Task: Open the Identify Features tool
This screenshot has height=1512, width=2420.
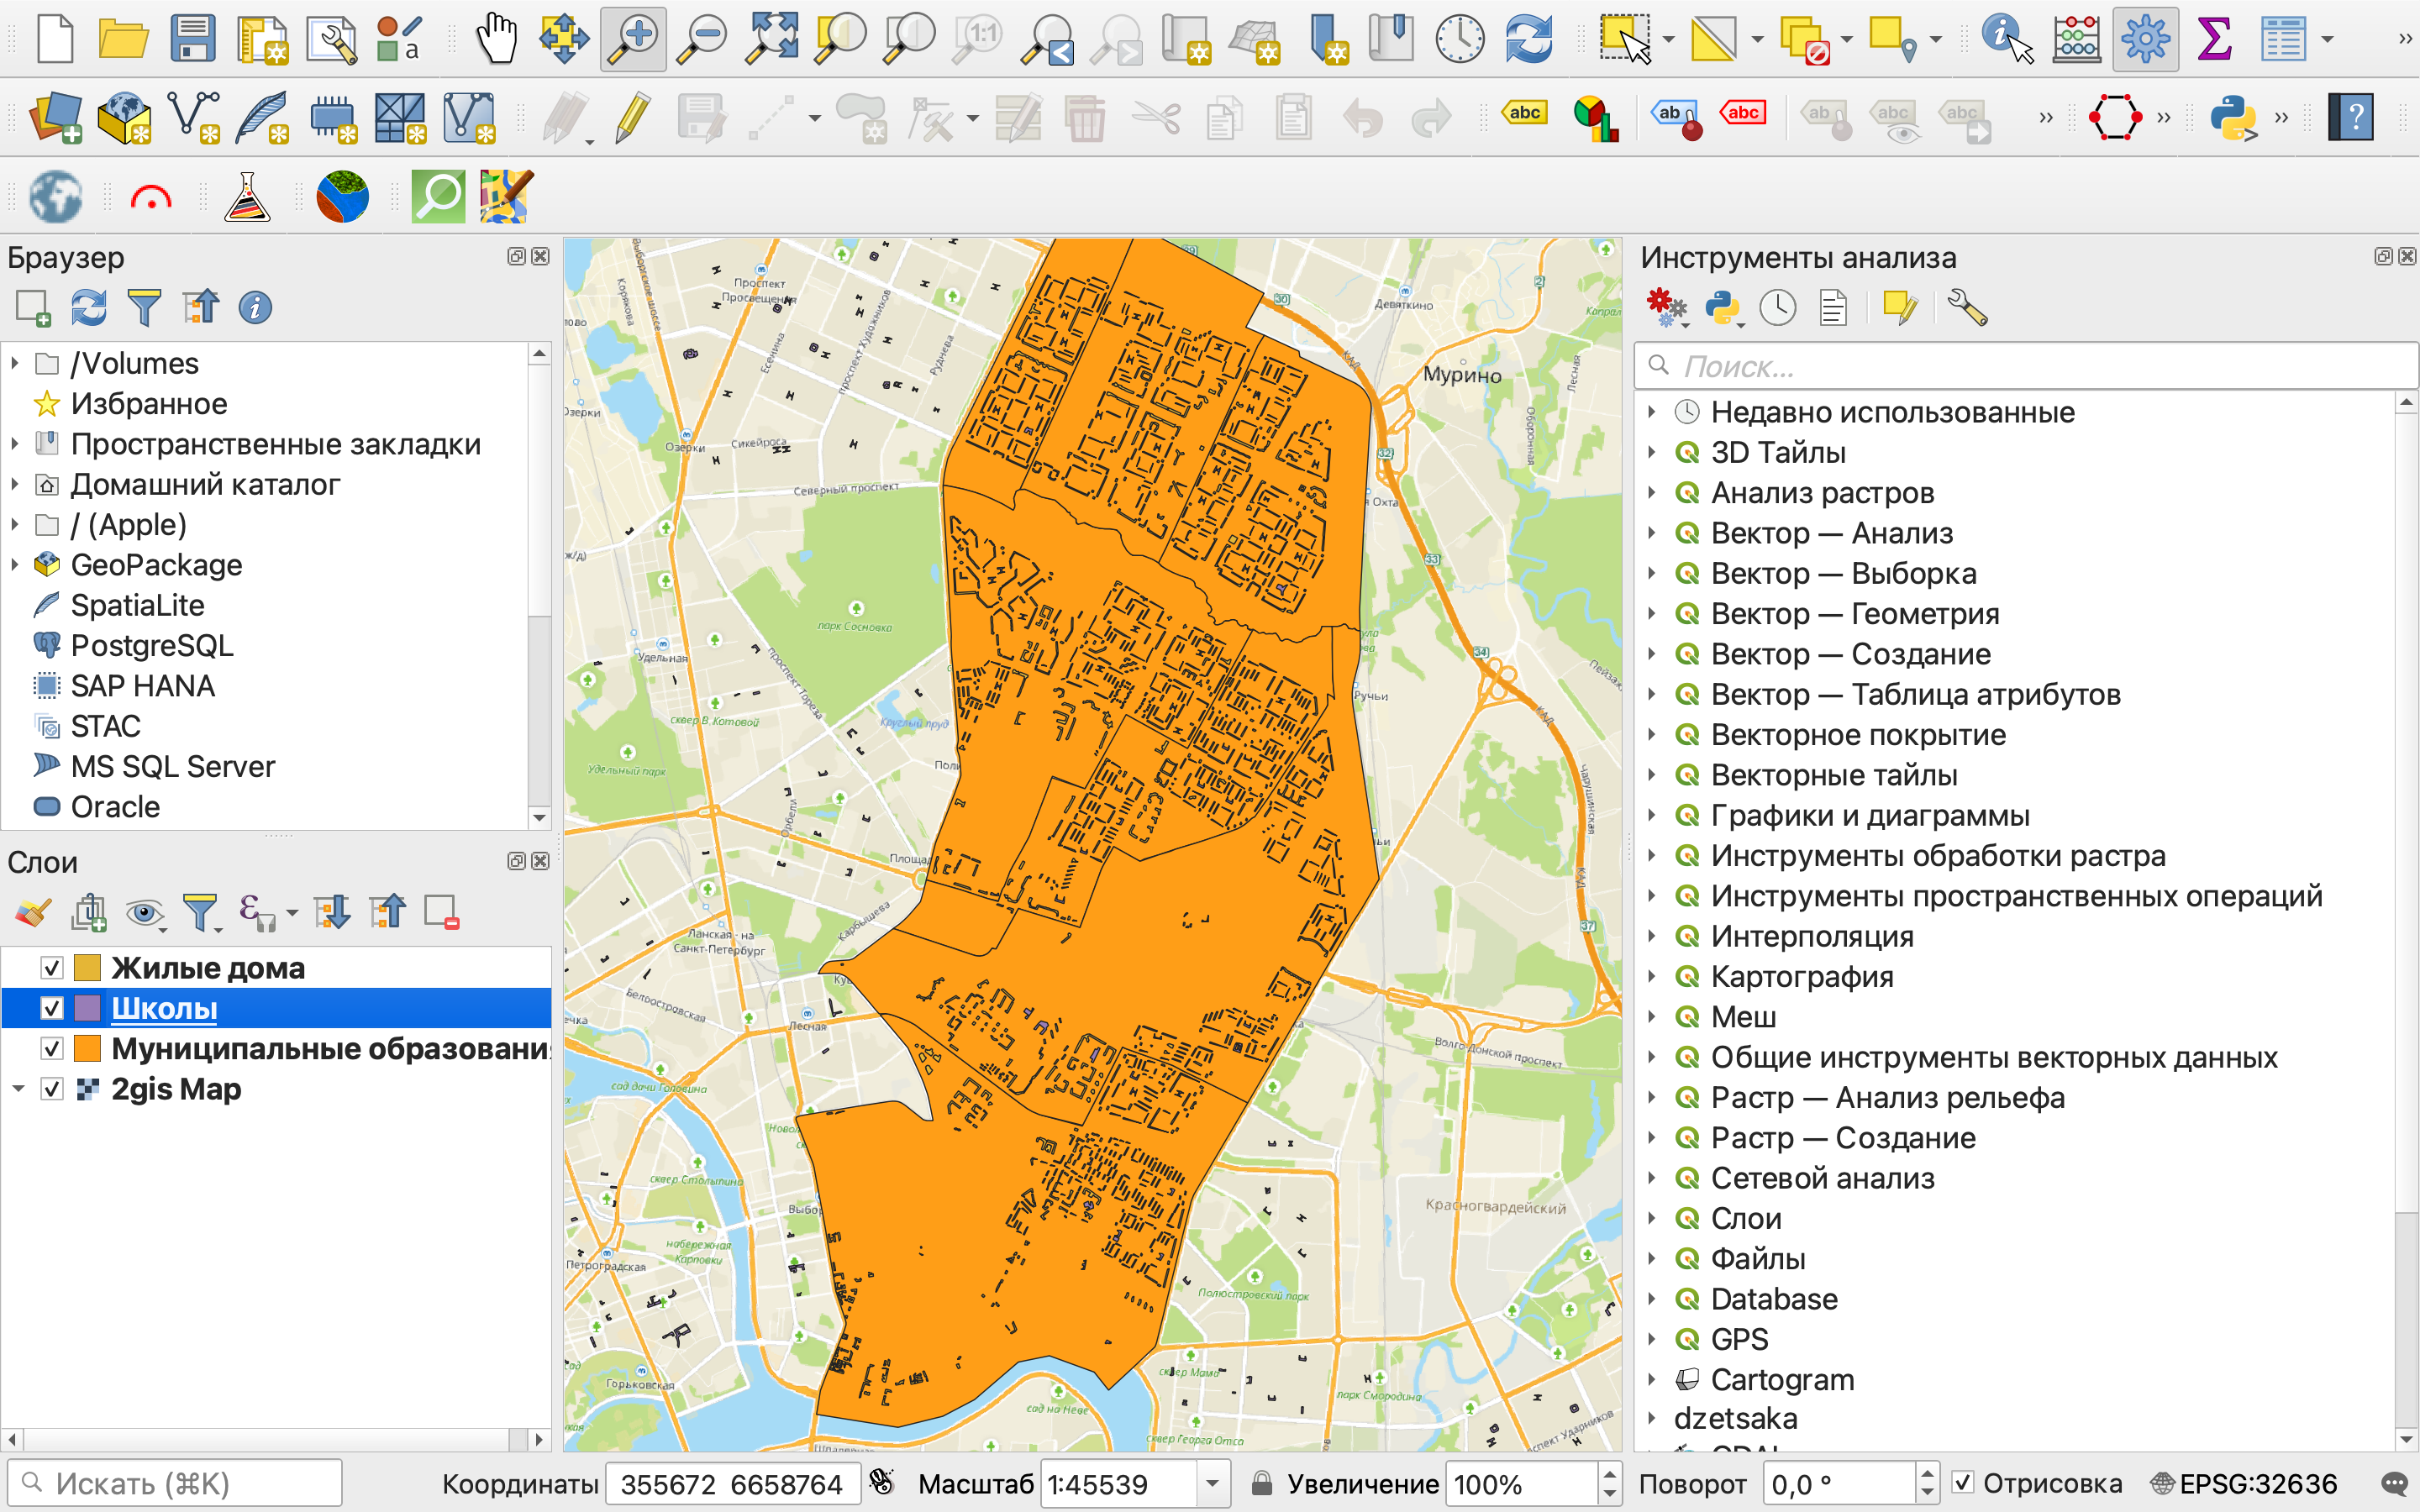Action: click(2006, 39)
